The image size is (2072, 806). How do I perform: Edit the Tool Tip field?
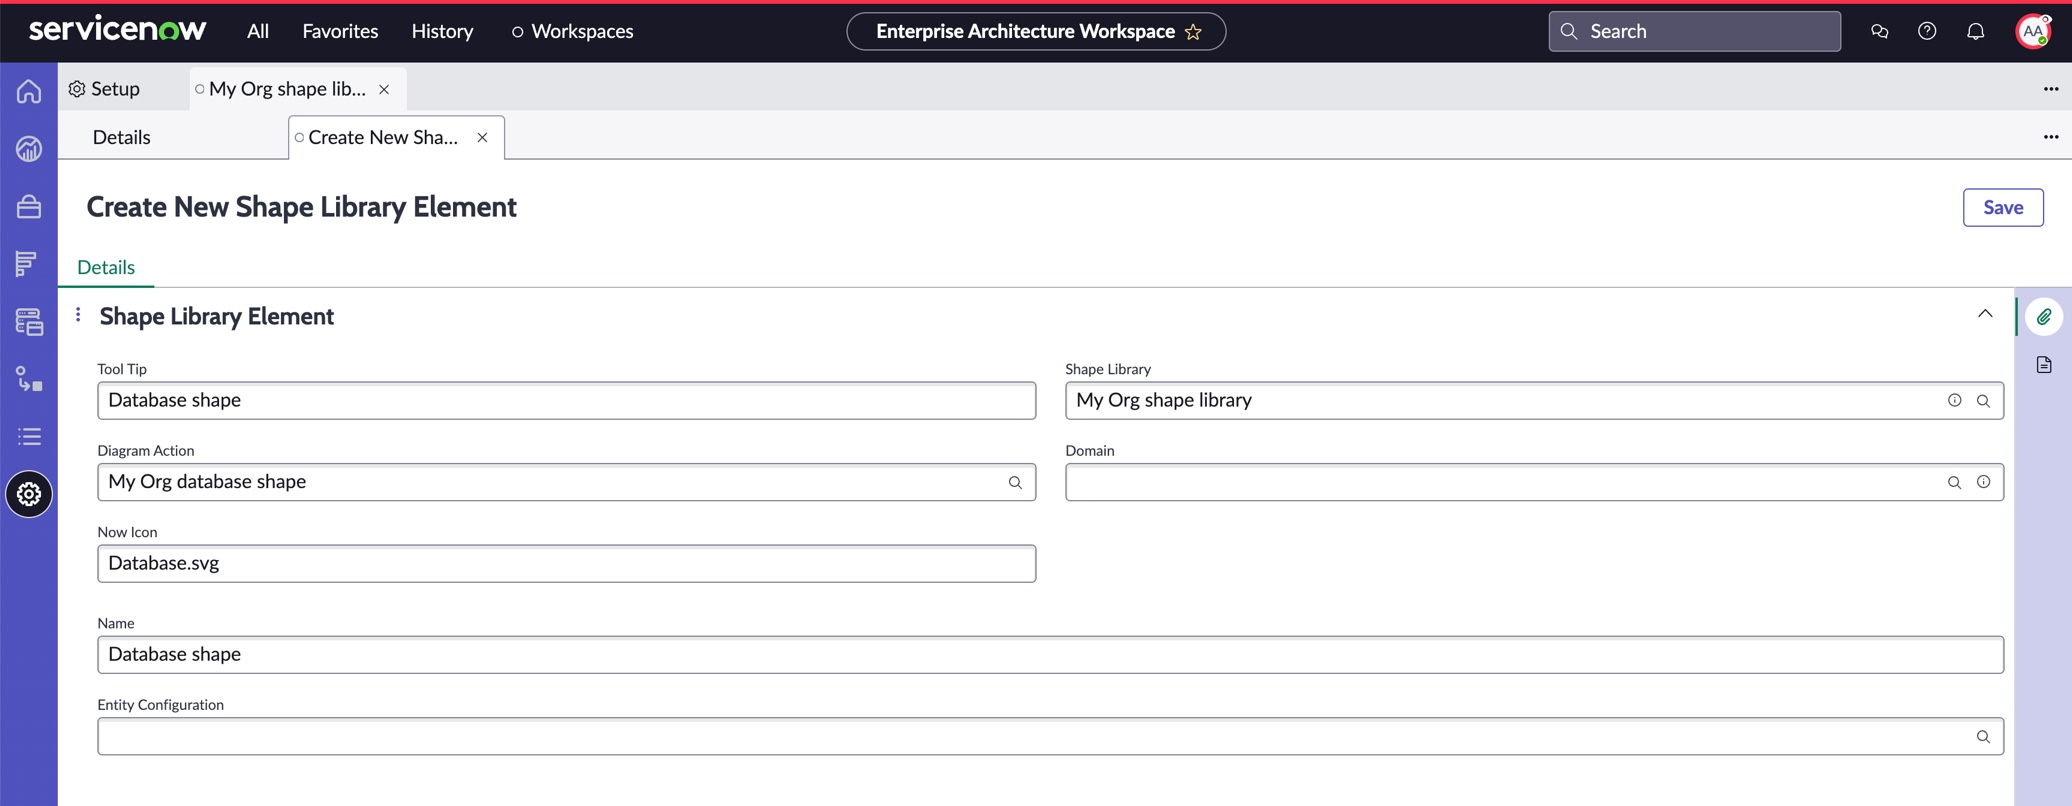566,400
